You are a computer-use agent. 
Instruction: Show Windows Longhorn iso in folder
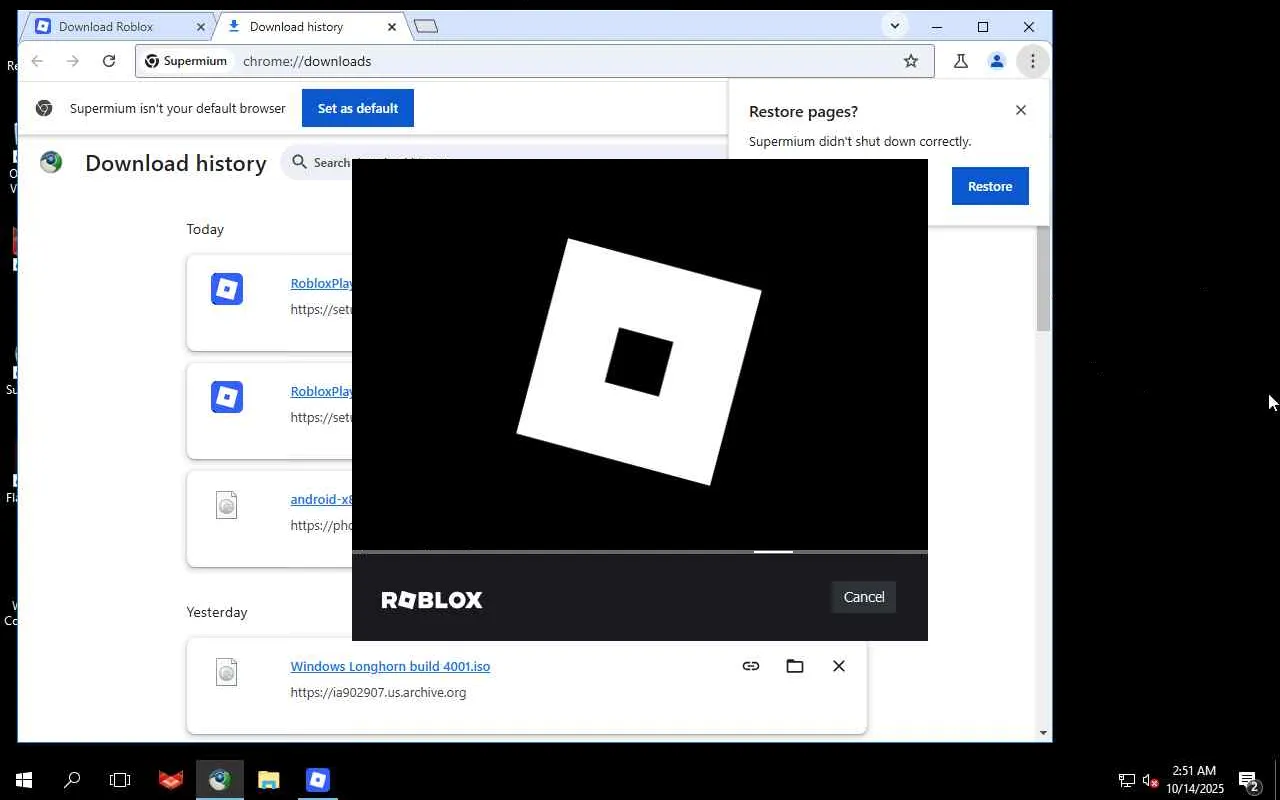tap(795, 666)
